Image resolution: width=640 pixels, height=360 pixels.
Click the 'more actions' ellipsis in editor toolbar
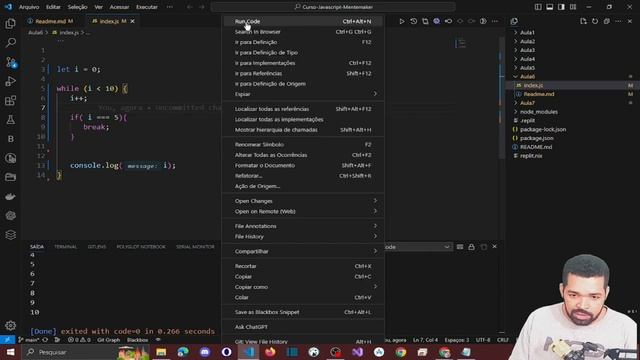coord(495,21)
